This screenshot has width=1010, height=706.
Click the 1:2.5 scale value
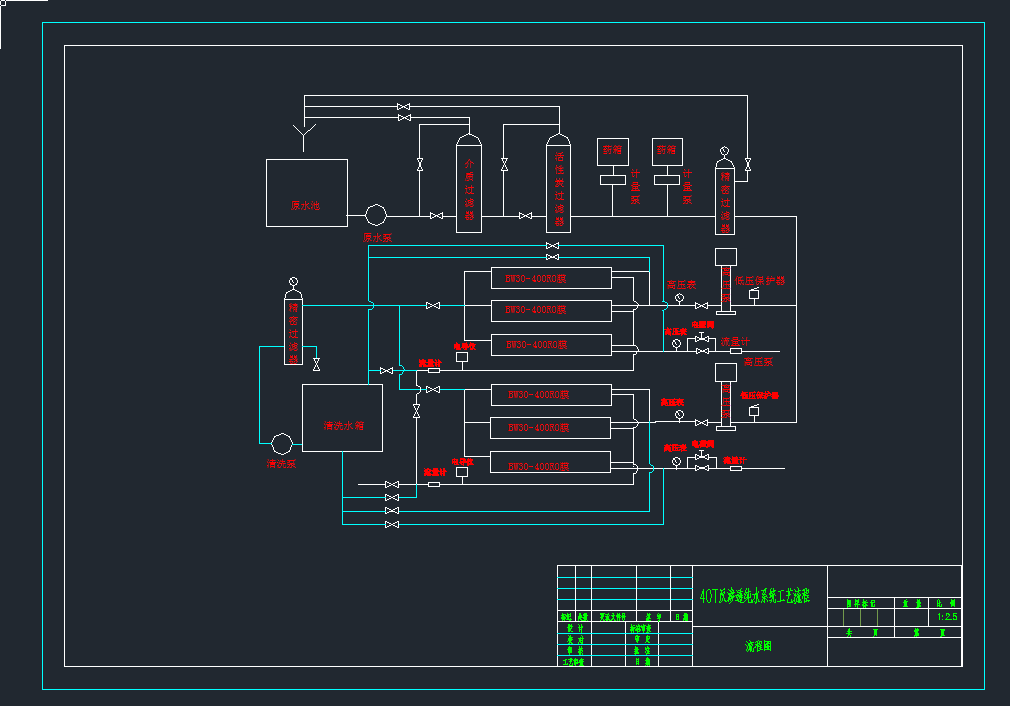pos(947,616)
